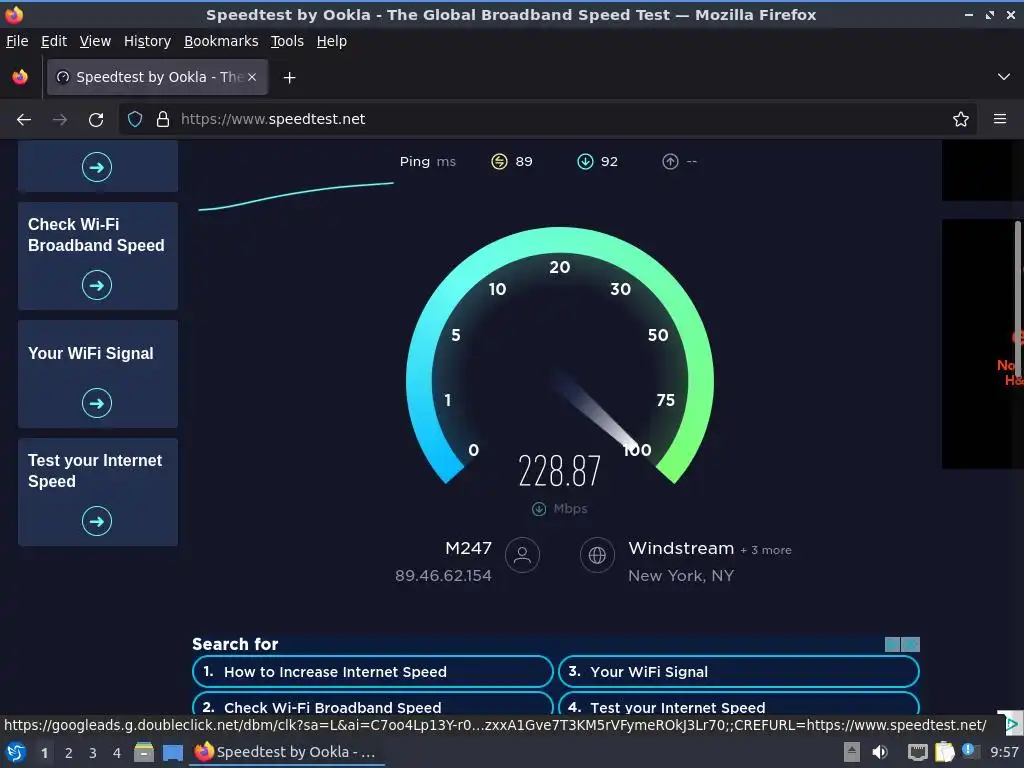The height and width of the screenshot is (768, 1024).
Task: Go back to the previous page
Action: click(24, 120)
